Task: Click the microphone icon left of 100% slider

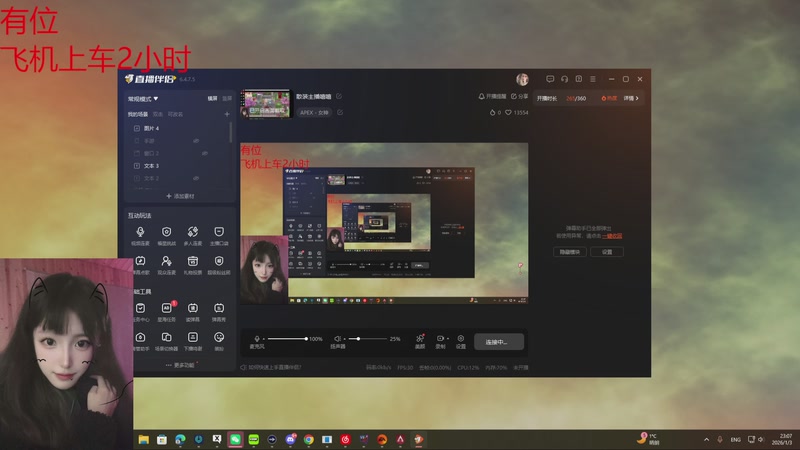Action: [257, 339]
